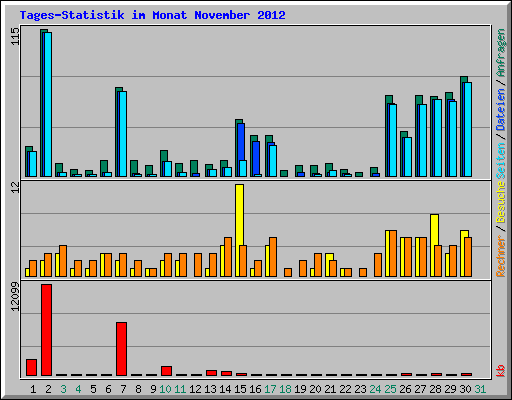Click green day '31' on the x-axis
The width and height of the screenshot is (512, 400).
tap(480, 389)
